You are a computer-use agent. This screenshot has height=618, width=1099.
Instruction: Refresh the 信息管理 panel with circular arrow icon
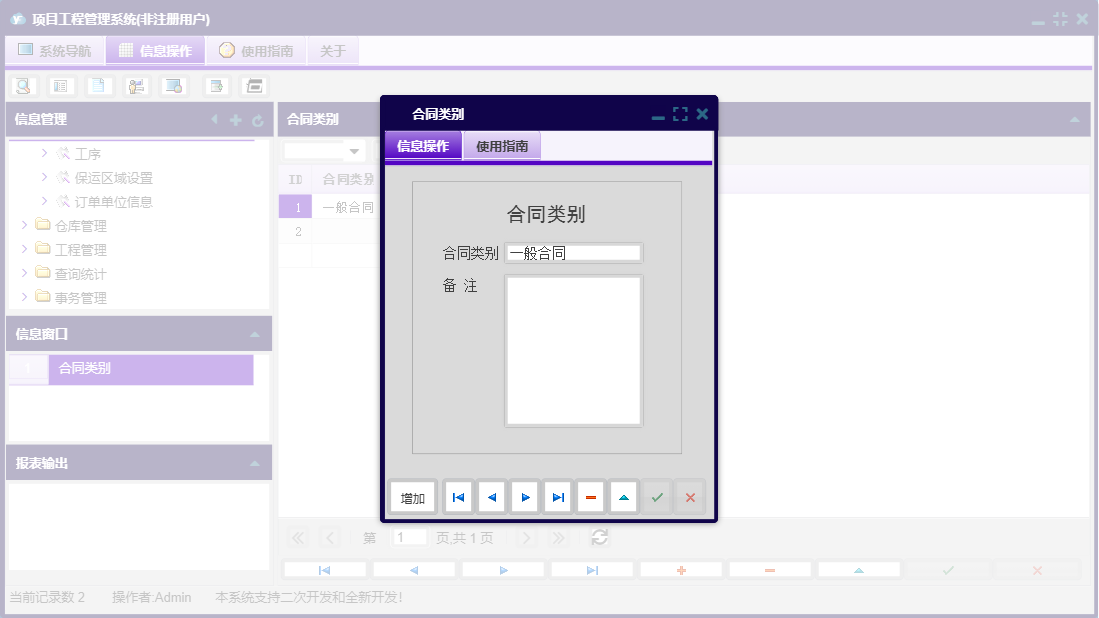256,119
